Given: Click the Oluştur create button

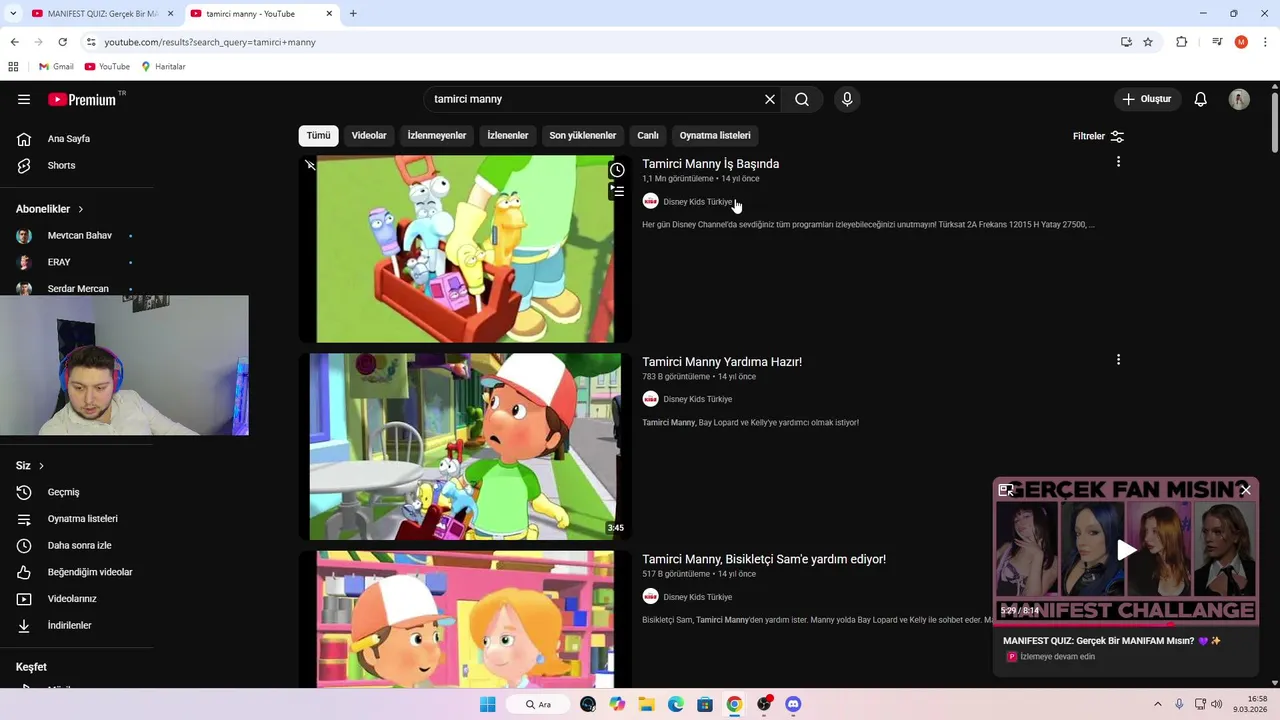Looking at the screenshot, I should 1146,99.
